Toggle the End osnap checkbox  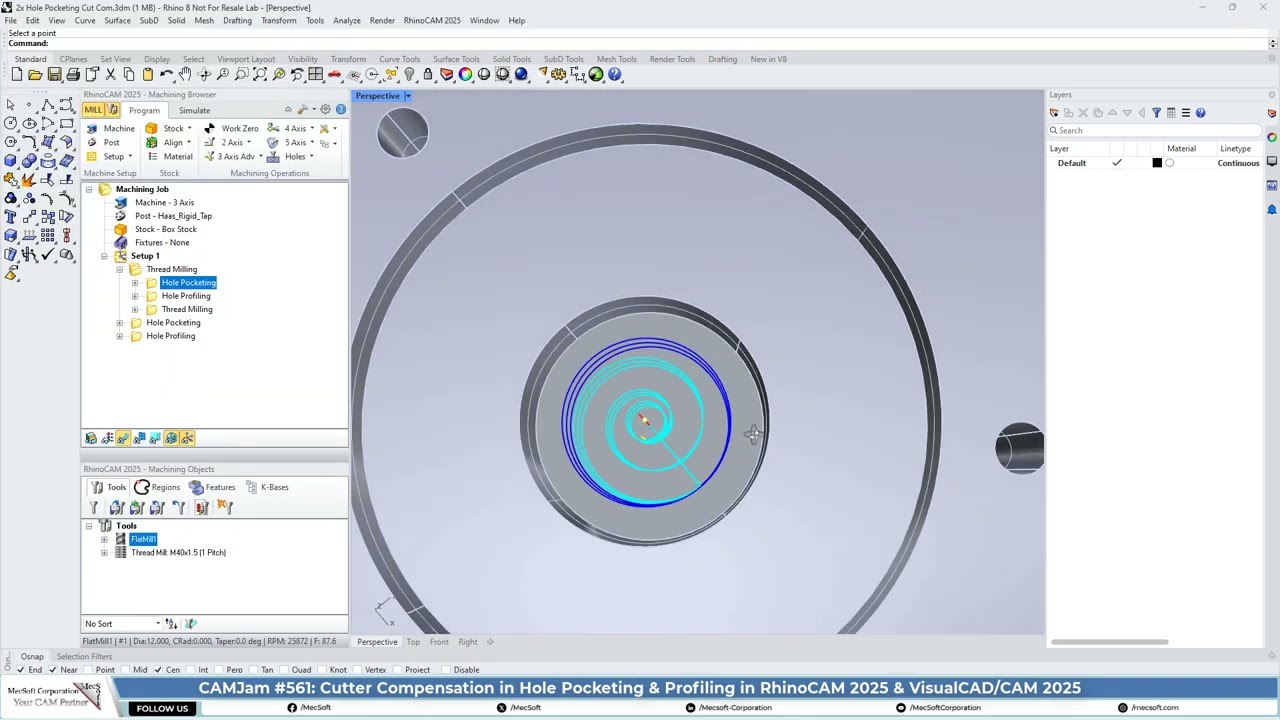coord(21,670)
